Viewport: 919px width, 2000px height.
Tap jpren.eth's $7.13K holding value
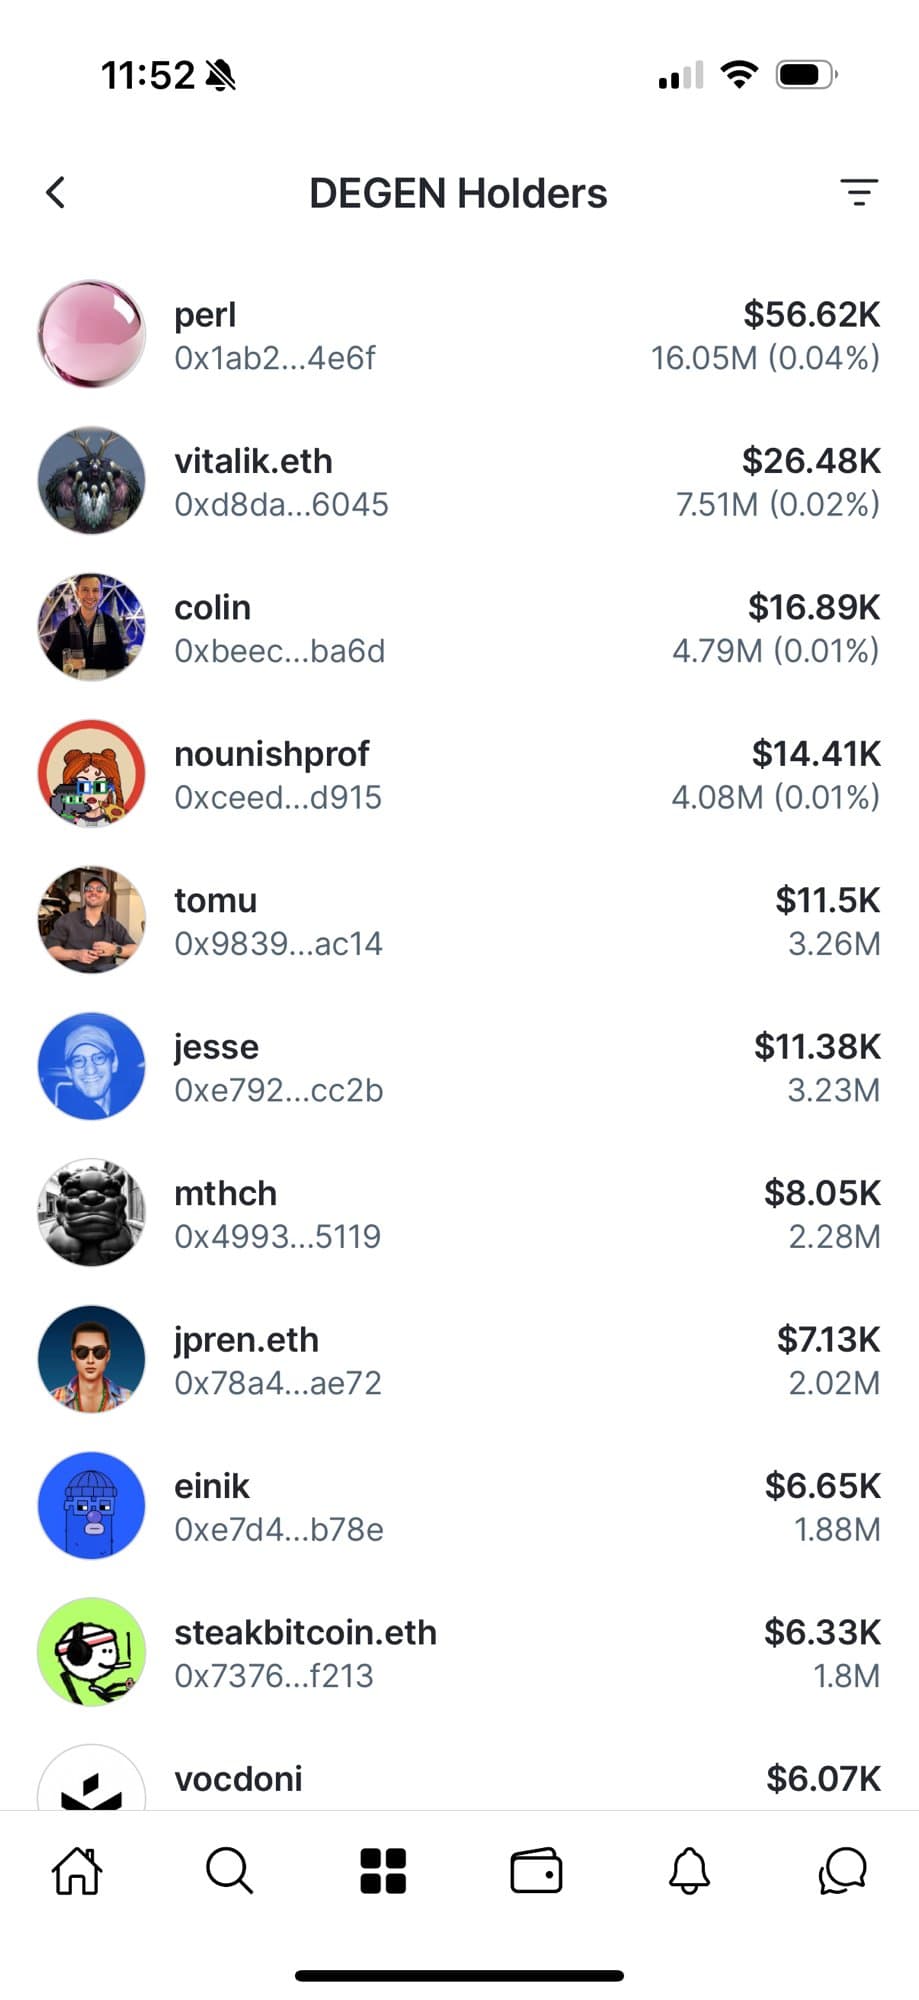tap(828, 1339)
